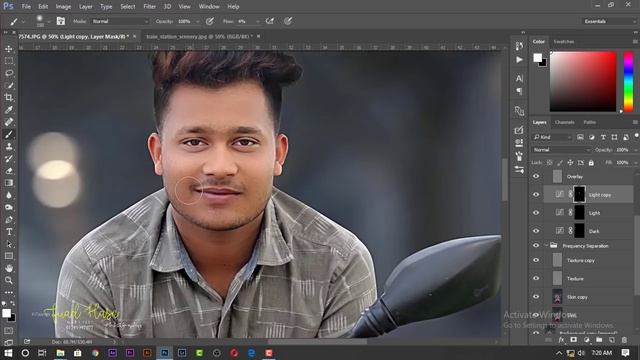
Task: Hide the Texture layer
Action: [536, 278]
